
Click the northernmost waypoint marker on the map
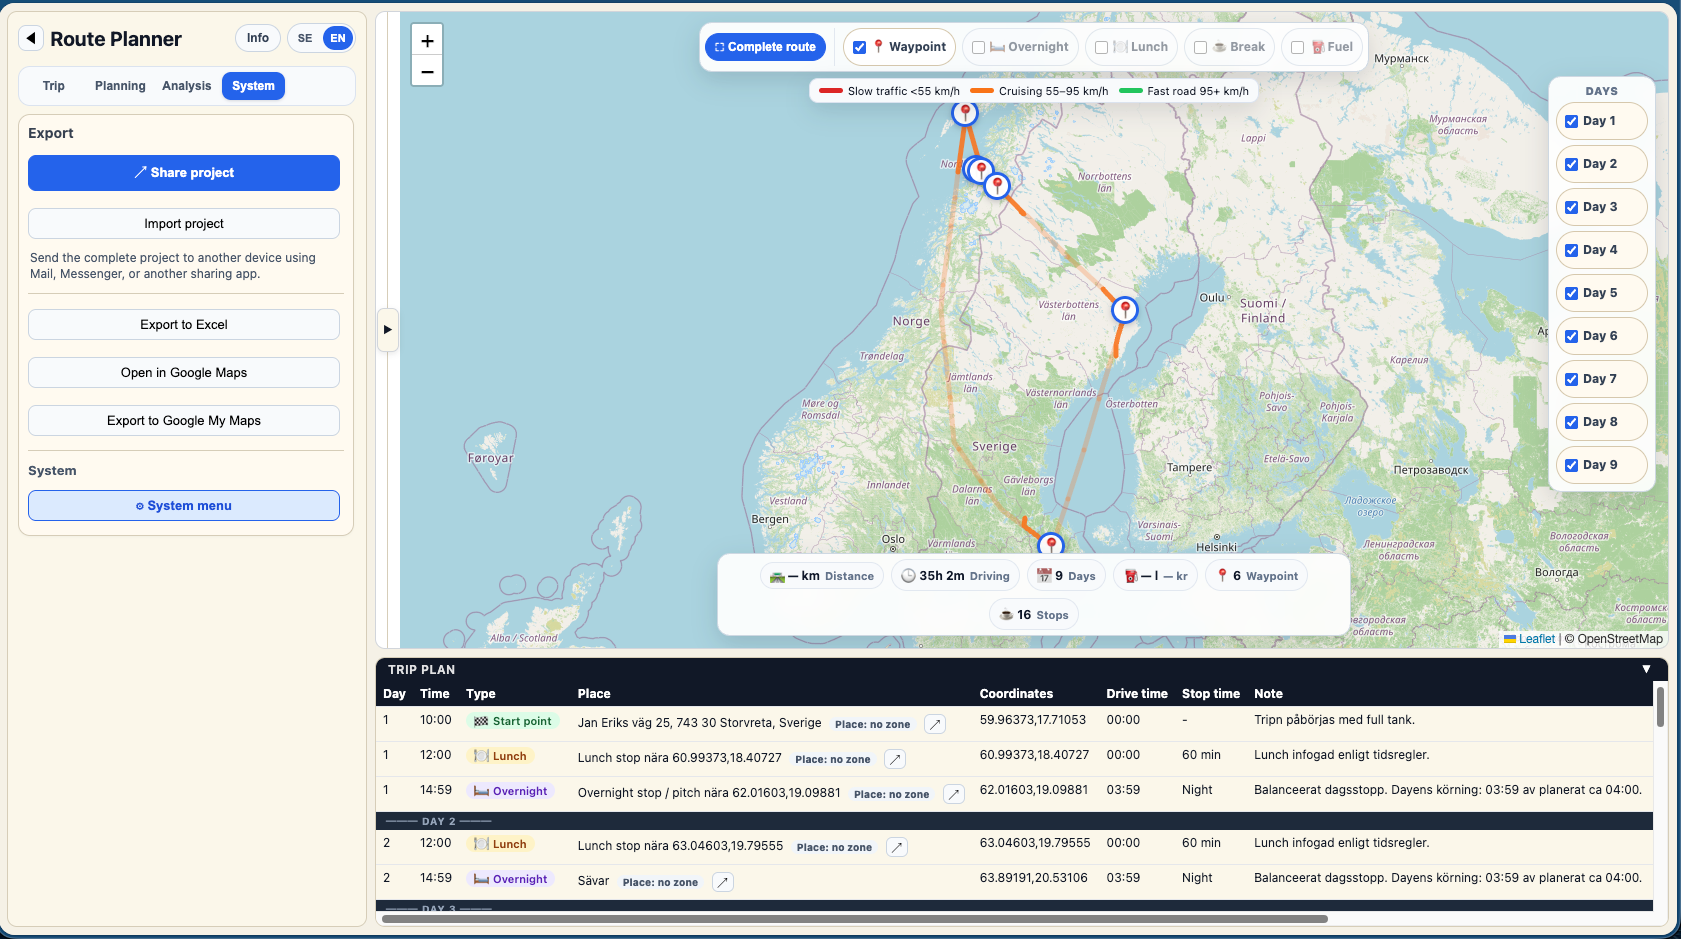[964, 111]
